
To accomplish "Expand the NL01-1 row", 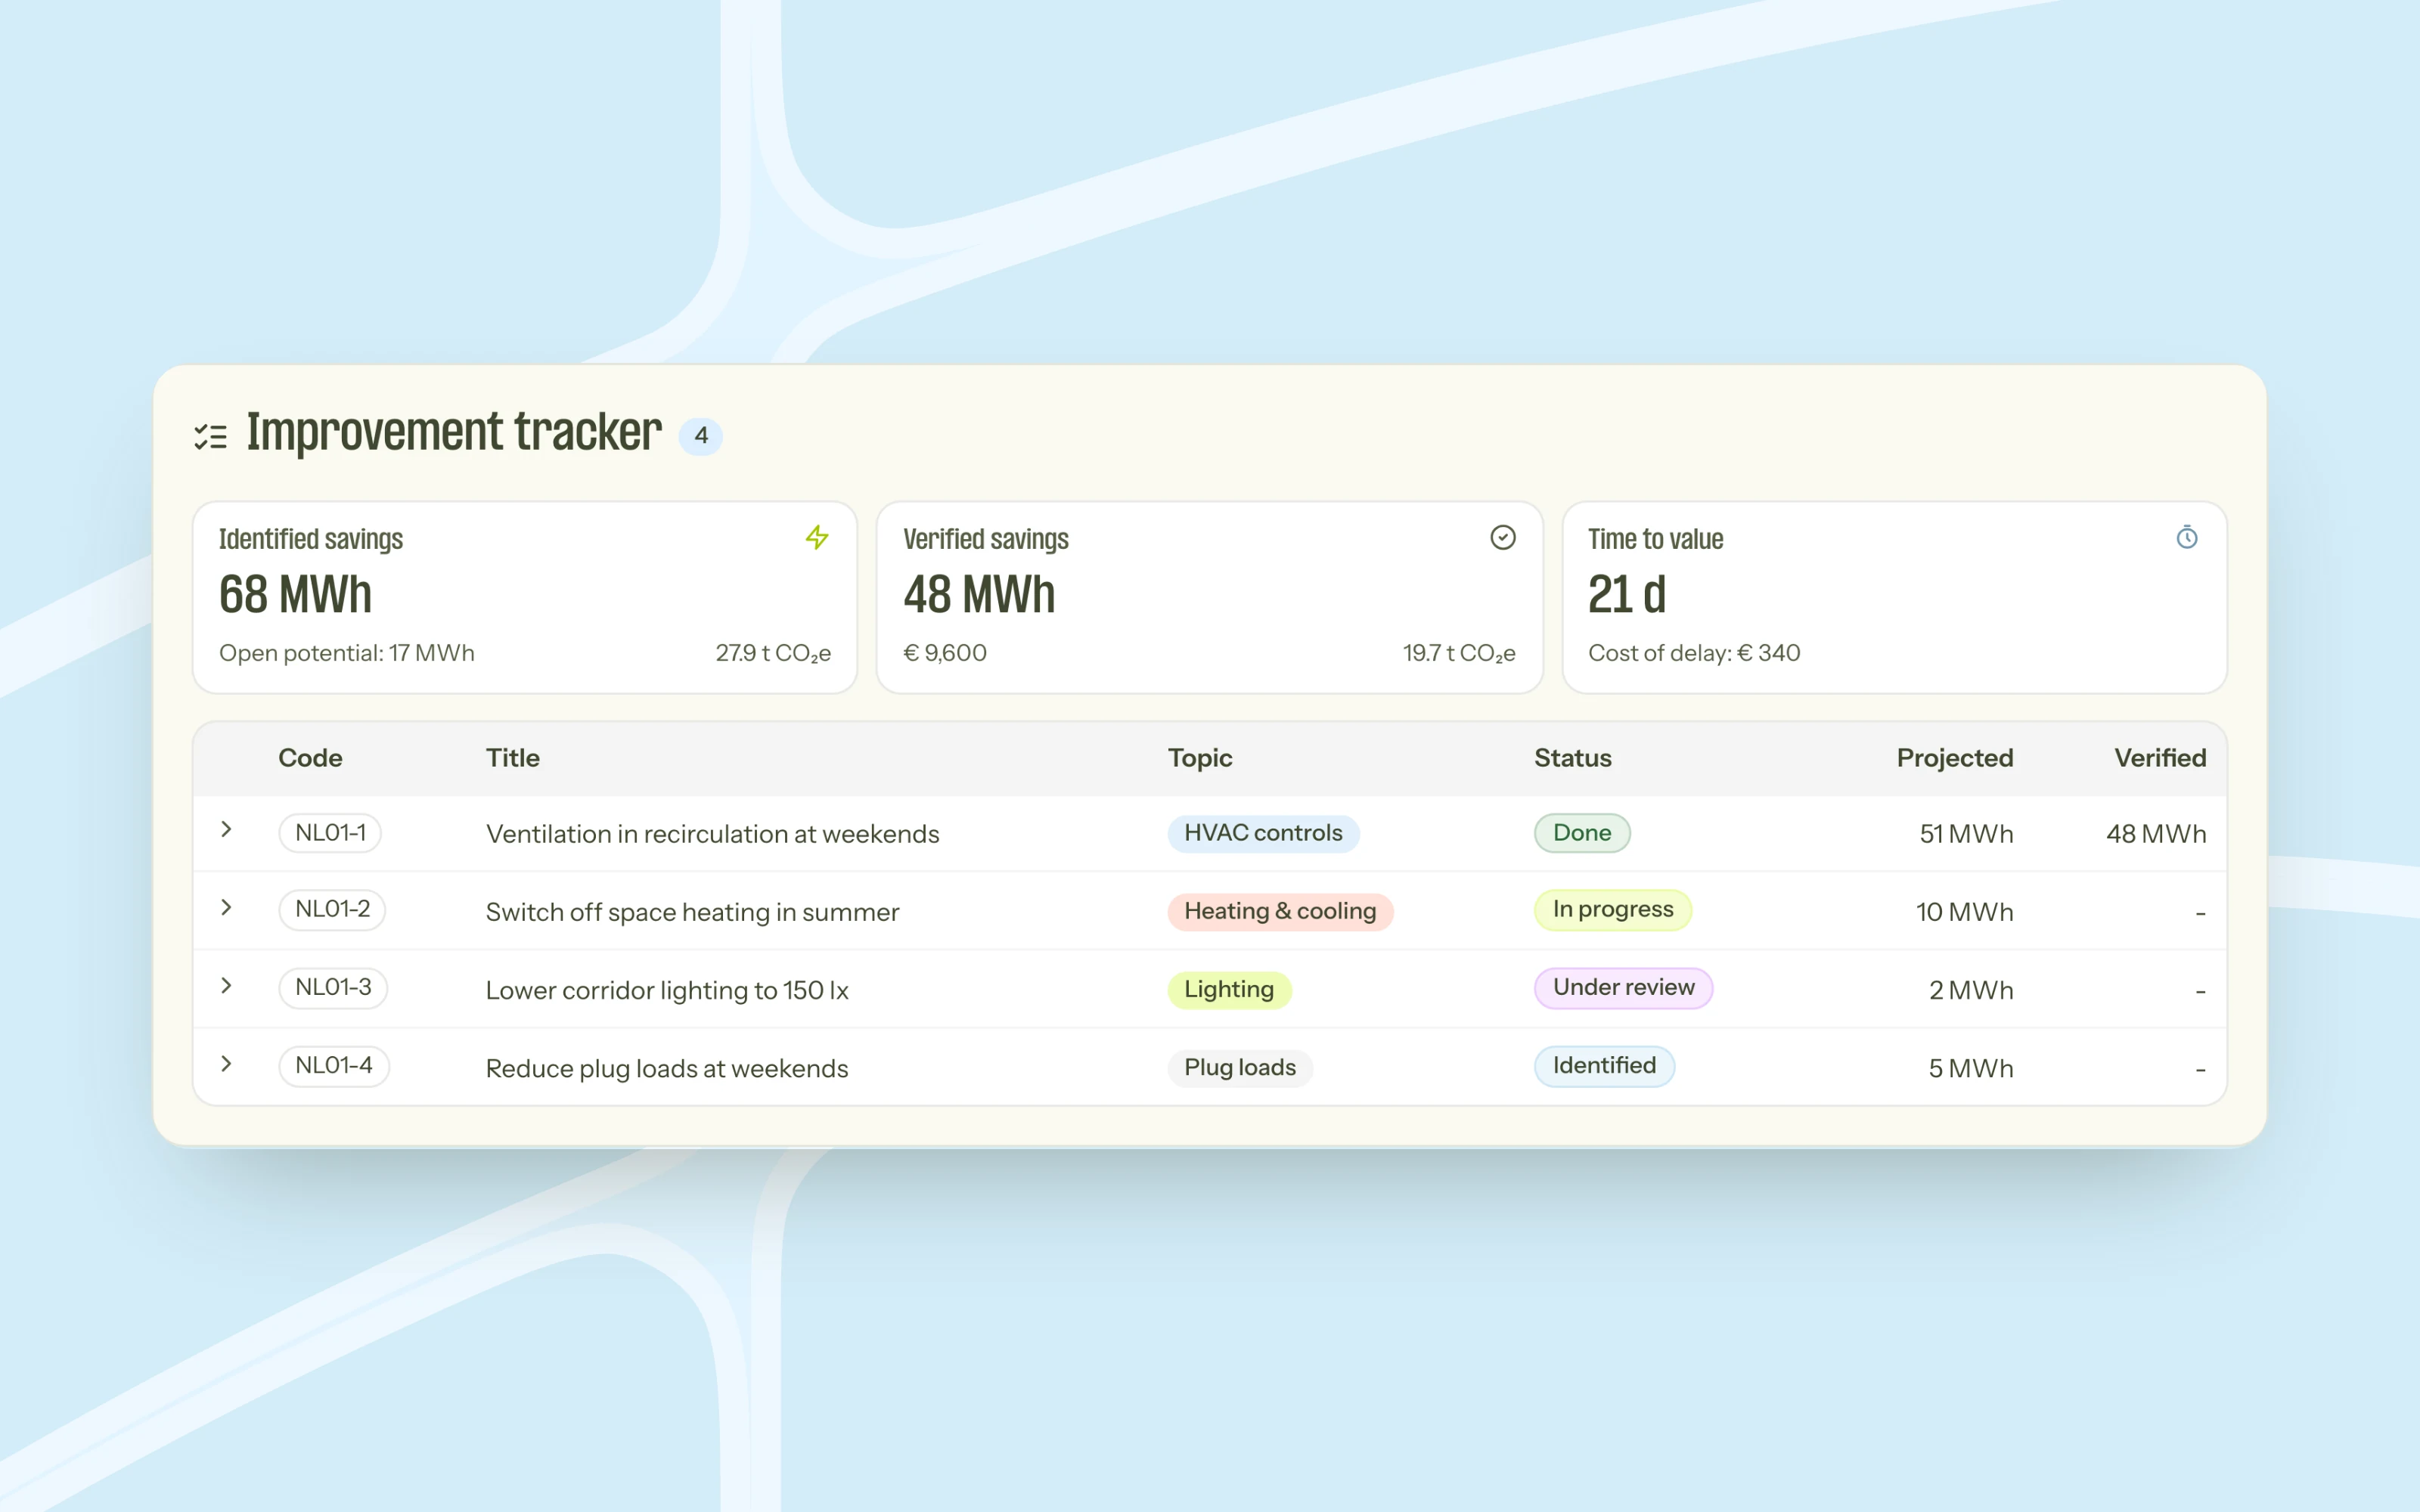I will tap(226, 830).
